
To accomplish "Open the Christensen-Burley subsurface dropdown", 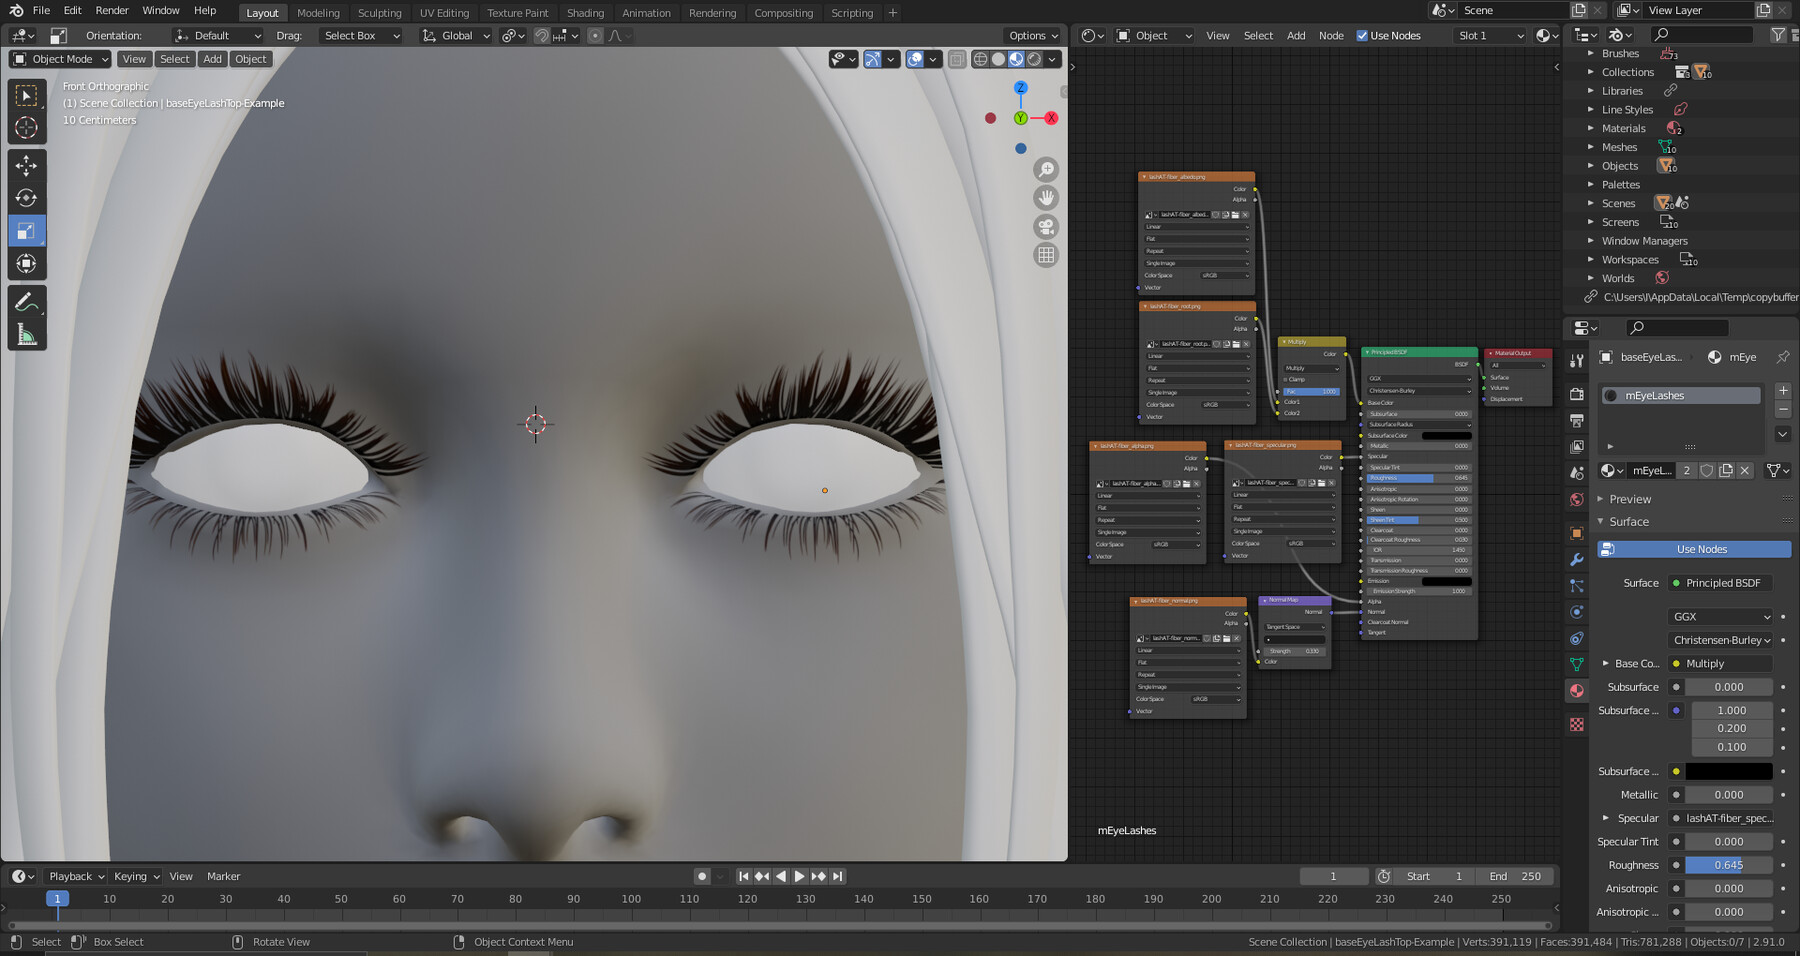I will point(1720,640).
